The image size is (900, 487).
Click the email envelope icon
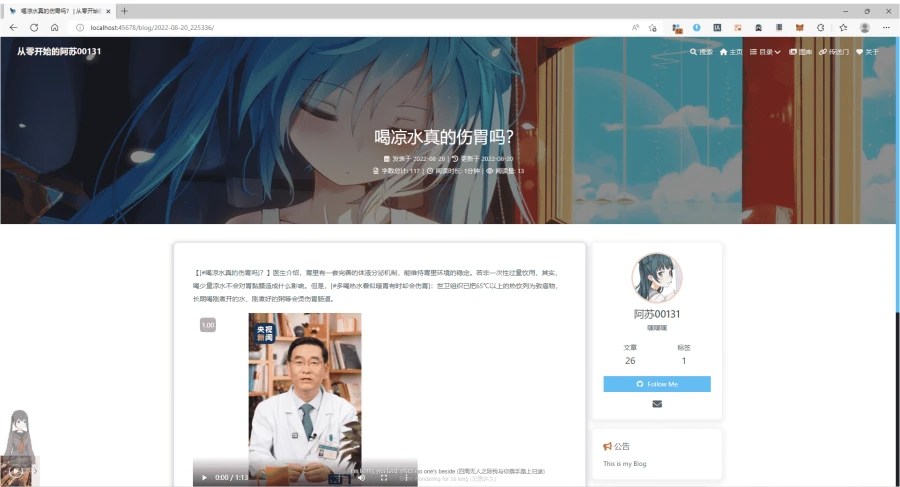[657, 404]
